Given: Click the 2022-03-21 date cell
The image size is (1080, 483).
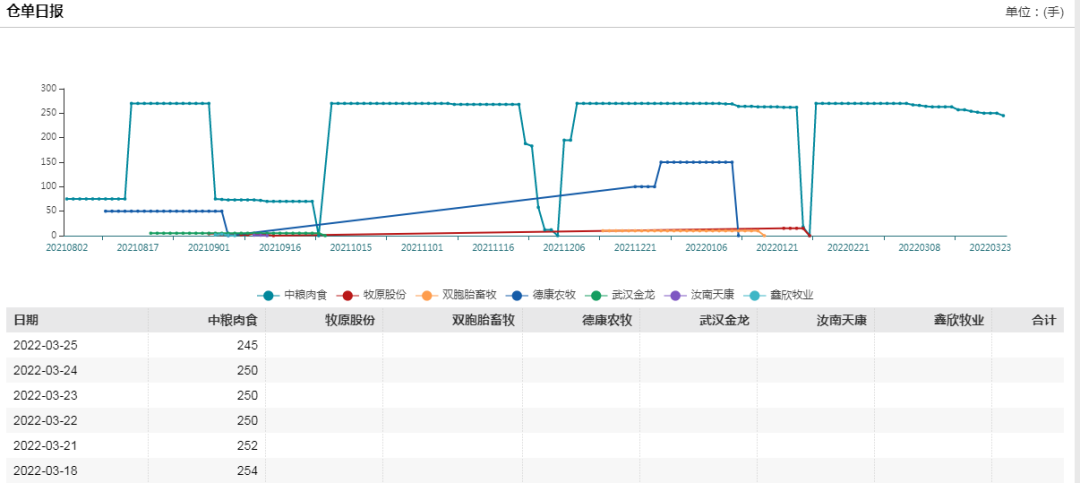Looking at the screenshot, I should [46, 445].
